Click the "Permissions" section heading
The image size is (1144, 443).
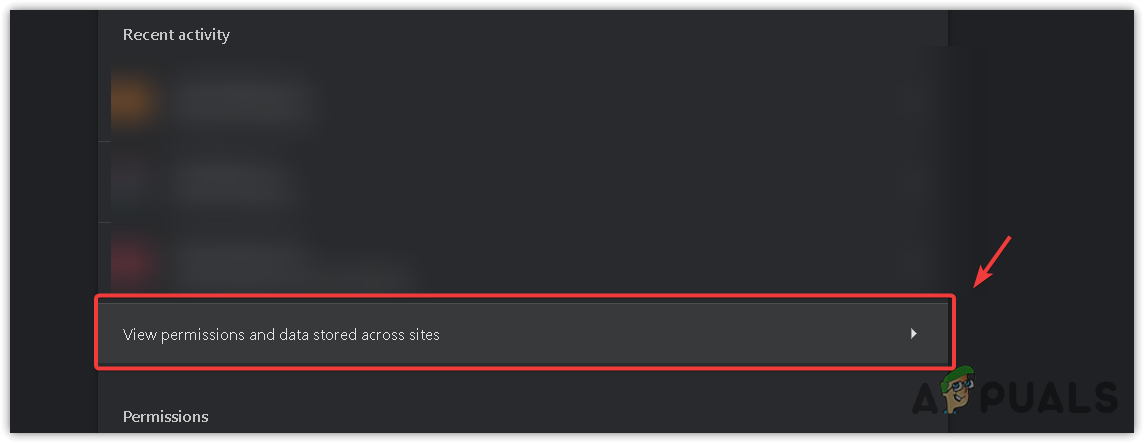point(165,416)
